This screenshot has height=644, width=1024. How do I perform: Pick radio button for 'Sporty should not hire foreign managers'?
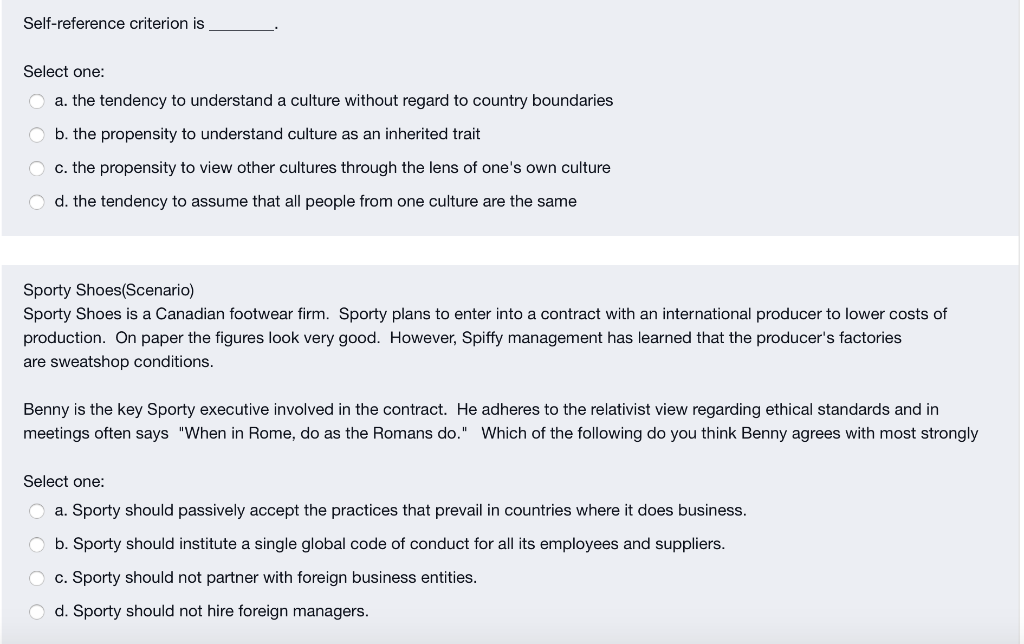click(37, 612)
